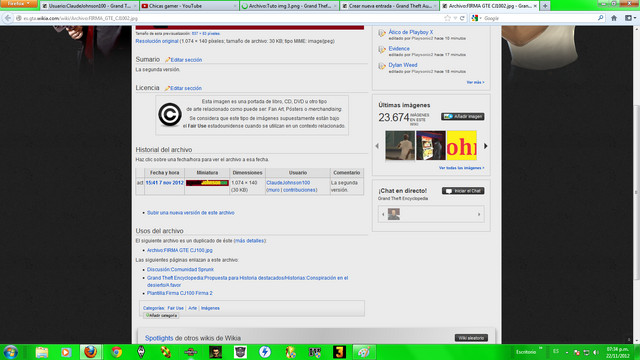Screen dimensions: 640x360
Task: Launch Google Chrome from taskbar
Action: 116,352
